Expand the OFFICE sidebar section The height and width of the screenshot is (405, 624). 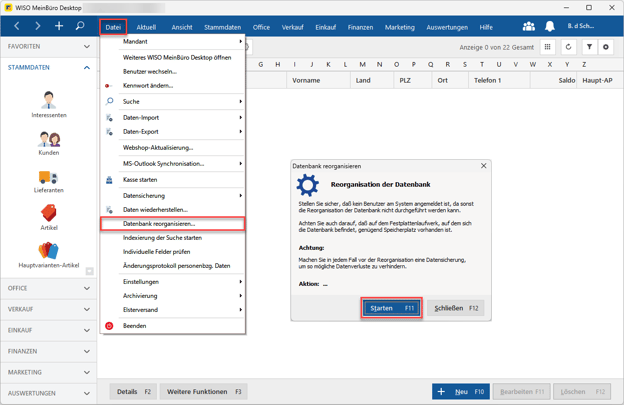coord(48,288)
